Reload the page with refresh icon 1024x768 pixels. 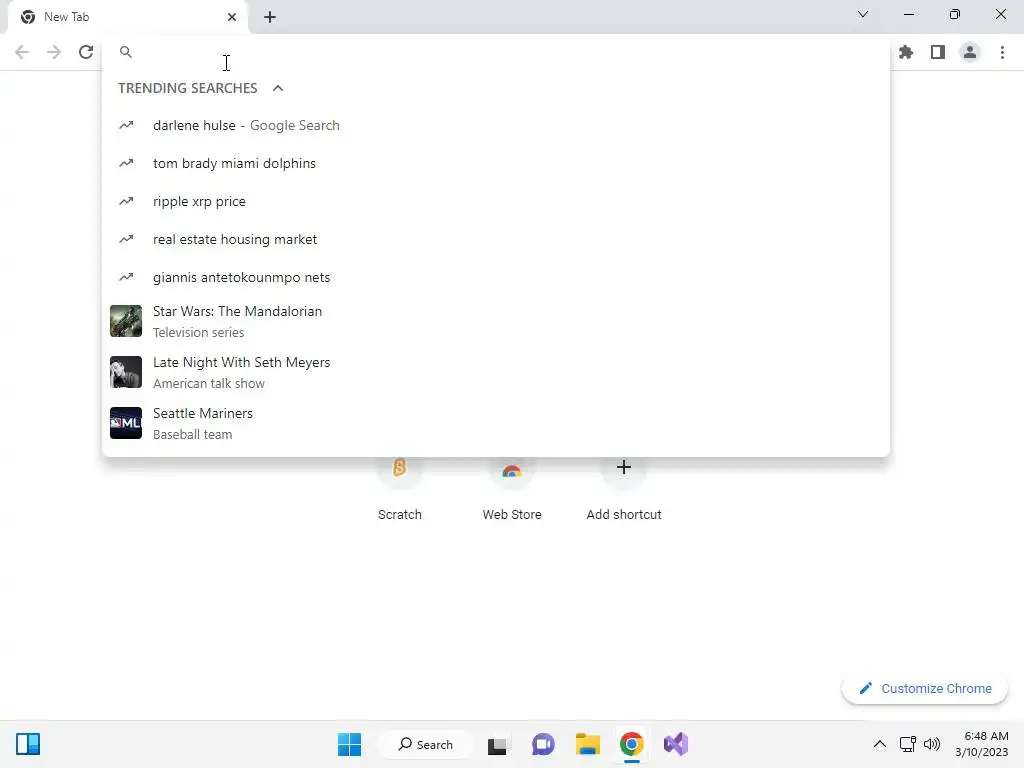(86, 52)
